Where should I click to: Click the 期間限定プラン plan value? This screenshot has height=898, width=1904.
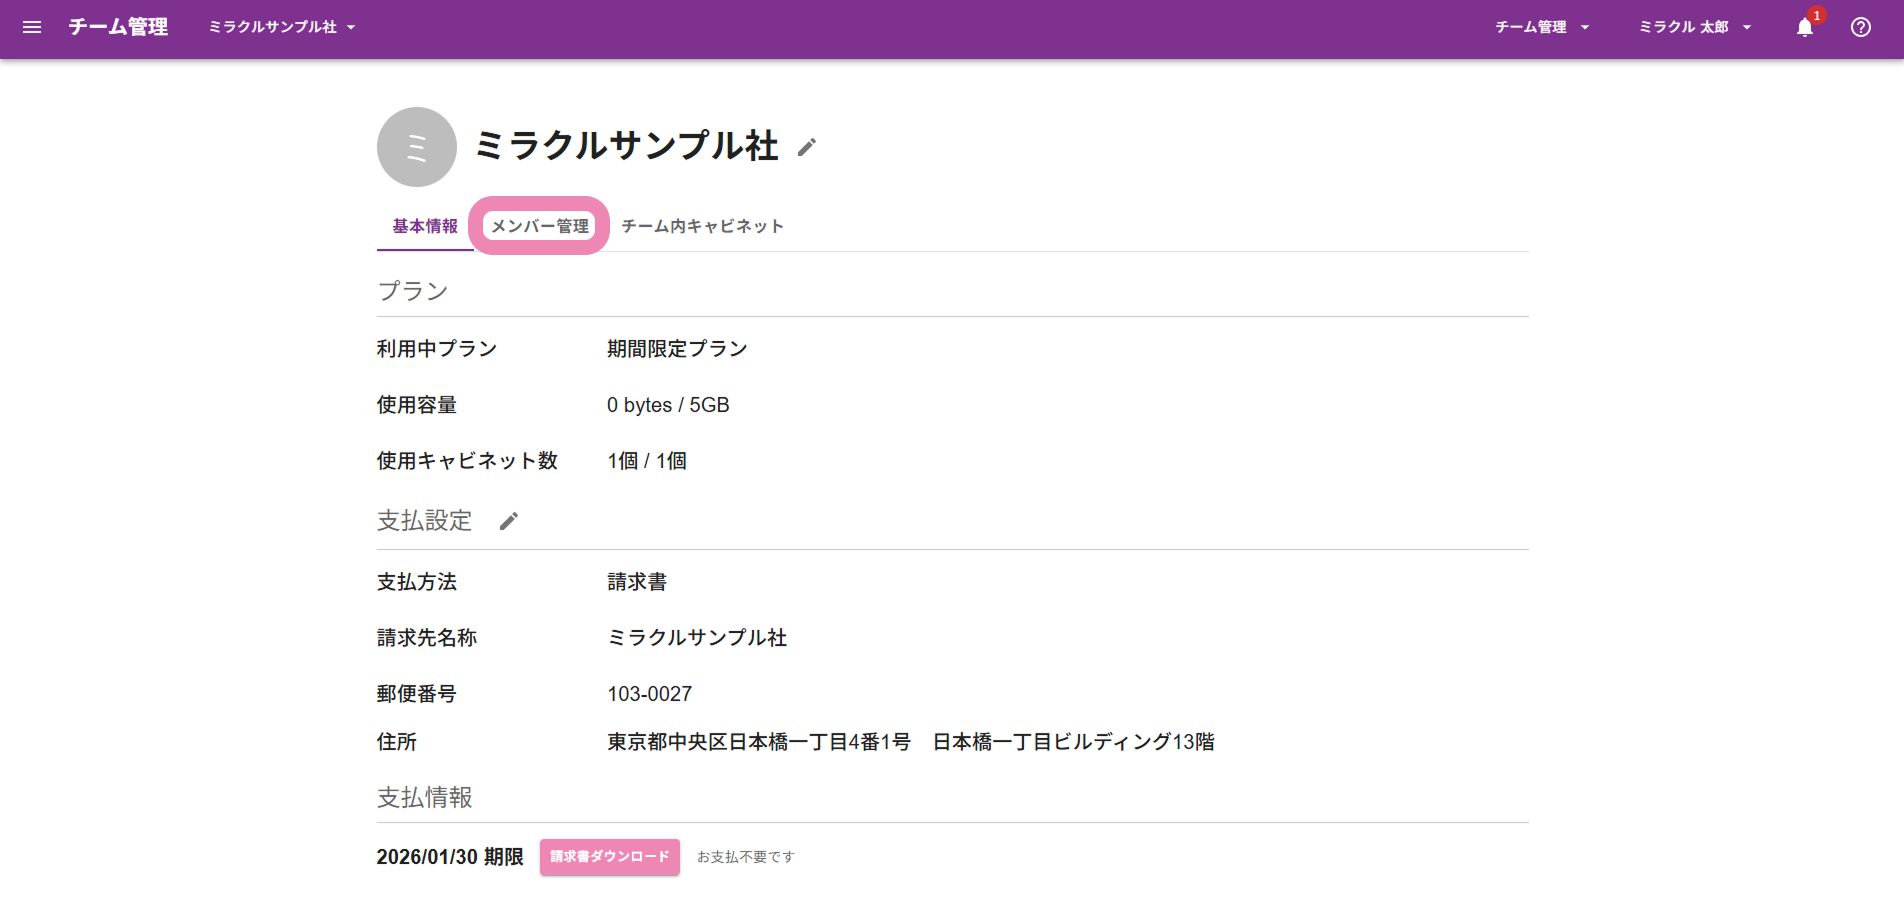[x=677, y=349]
